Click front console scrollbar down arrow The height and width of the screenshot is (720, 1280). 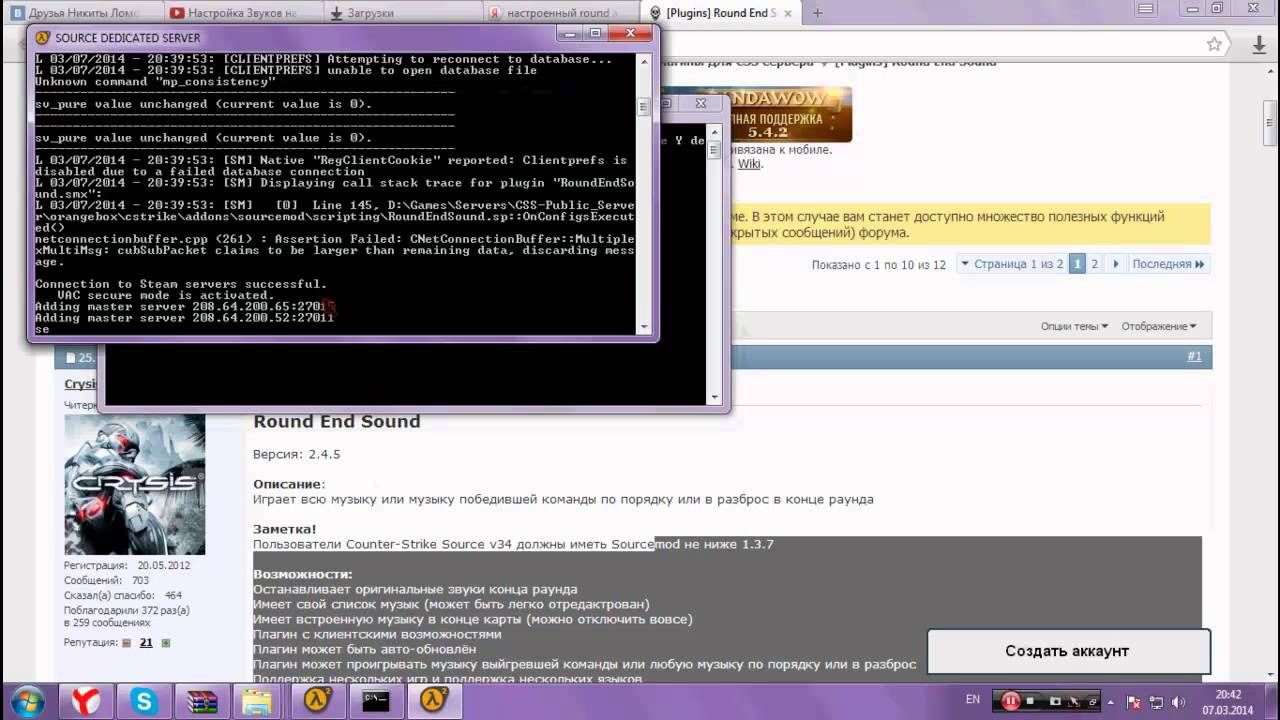click(644, 326)
